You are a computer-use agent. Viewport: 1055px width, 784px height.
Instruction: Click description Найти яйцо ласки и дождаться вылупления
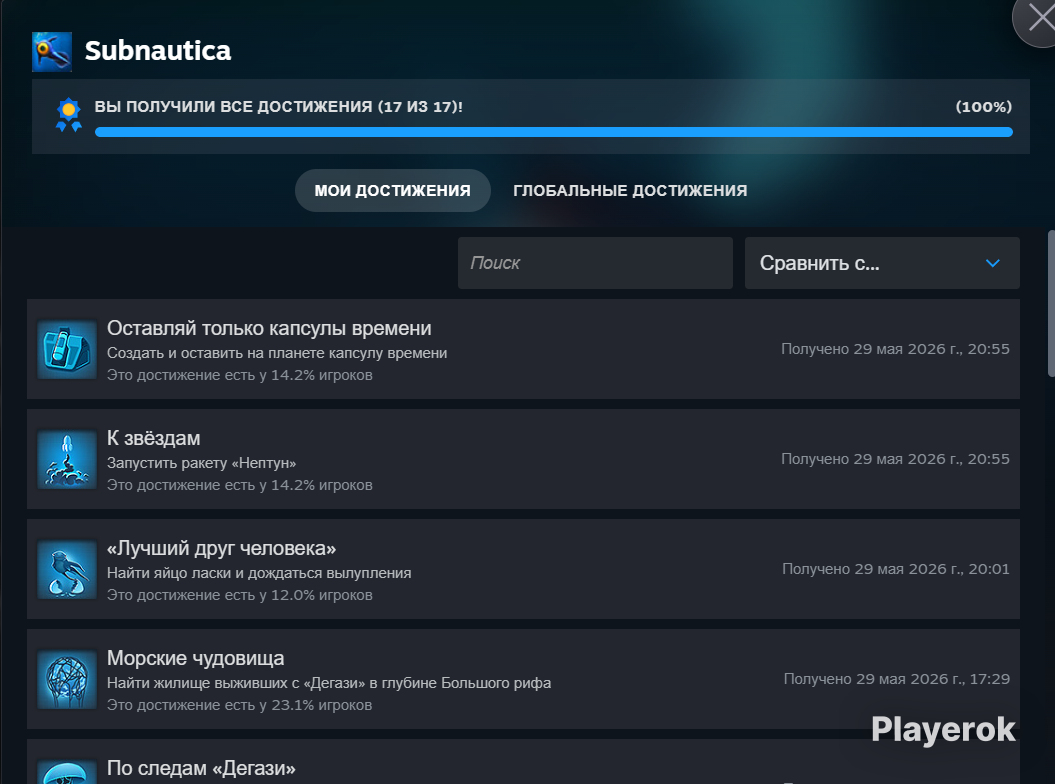tap(259, 573)
